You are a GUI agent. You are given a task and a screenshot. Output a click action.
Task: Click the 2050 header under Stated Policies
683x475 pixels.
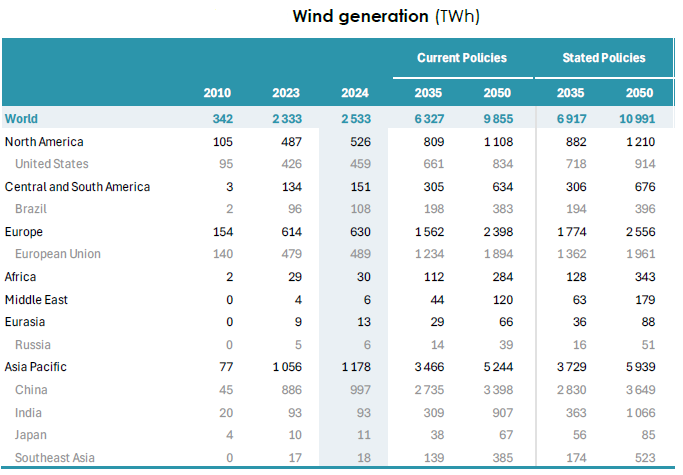pos(639,93)
